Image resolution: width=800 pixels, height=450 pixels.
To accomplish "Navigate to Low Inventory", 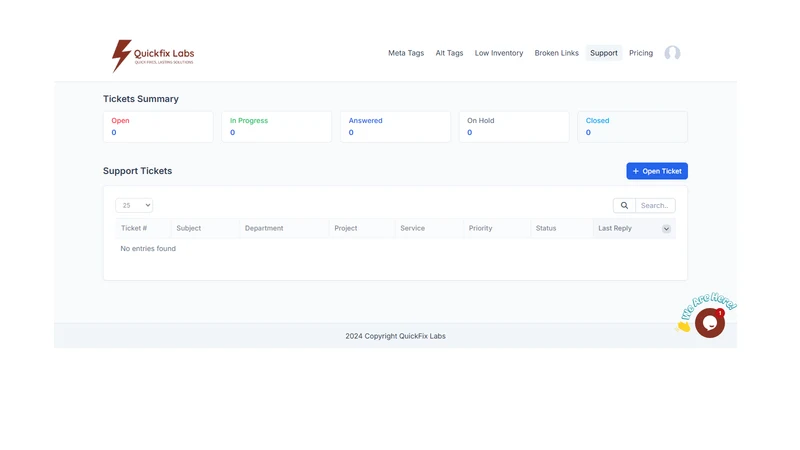I will [498, 53].
